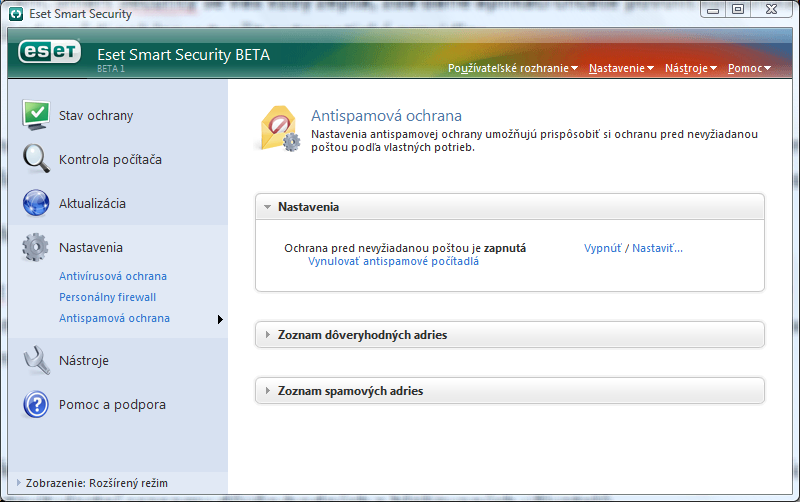Viewport: 800px width, 502px height.
Task: Click Vynulovať antispamové počítadlá link
Action: tap(393, 261)
